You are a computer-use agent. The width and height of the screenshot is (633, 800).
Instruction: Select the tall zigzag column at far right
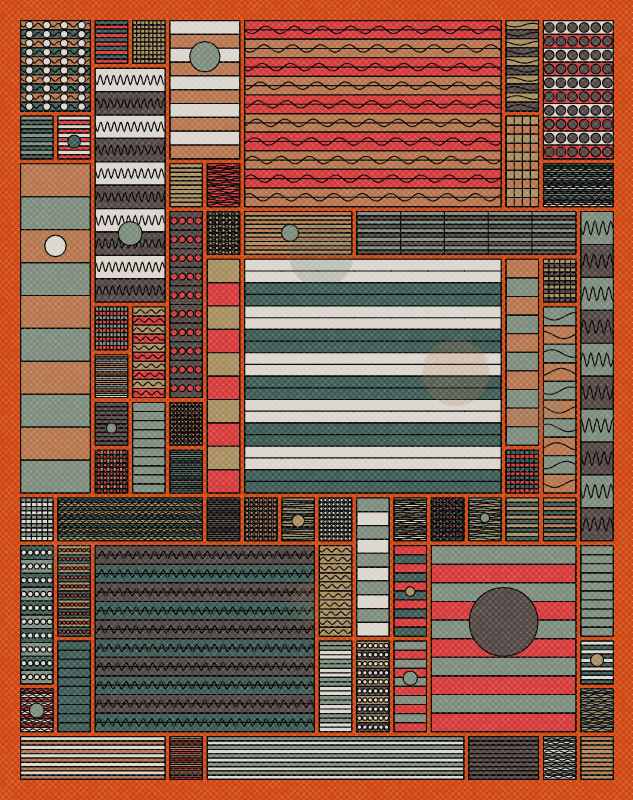[x=596, y=375]
